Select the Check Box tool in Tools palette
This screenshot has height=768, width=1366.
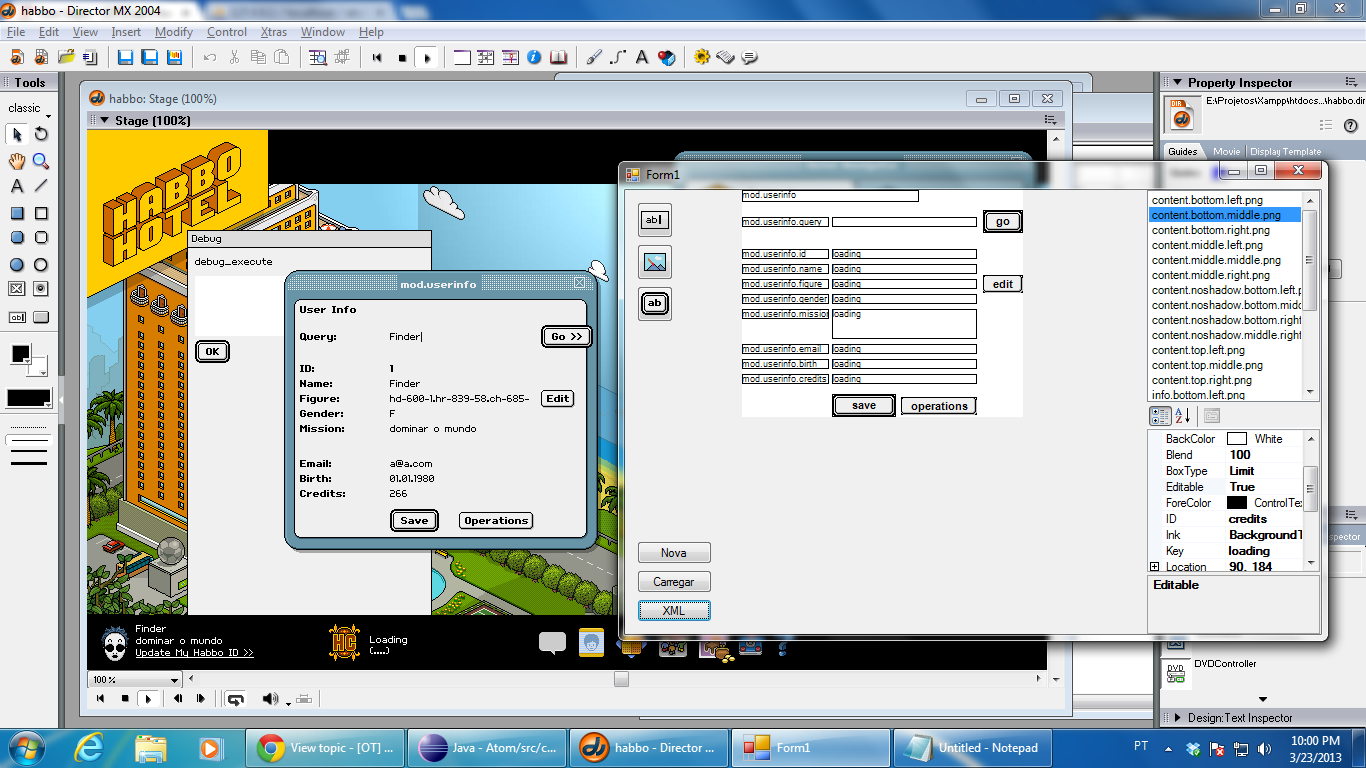17,289
